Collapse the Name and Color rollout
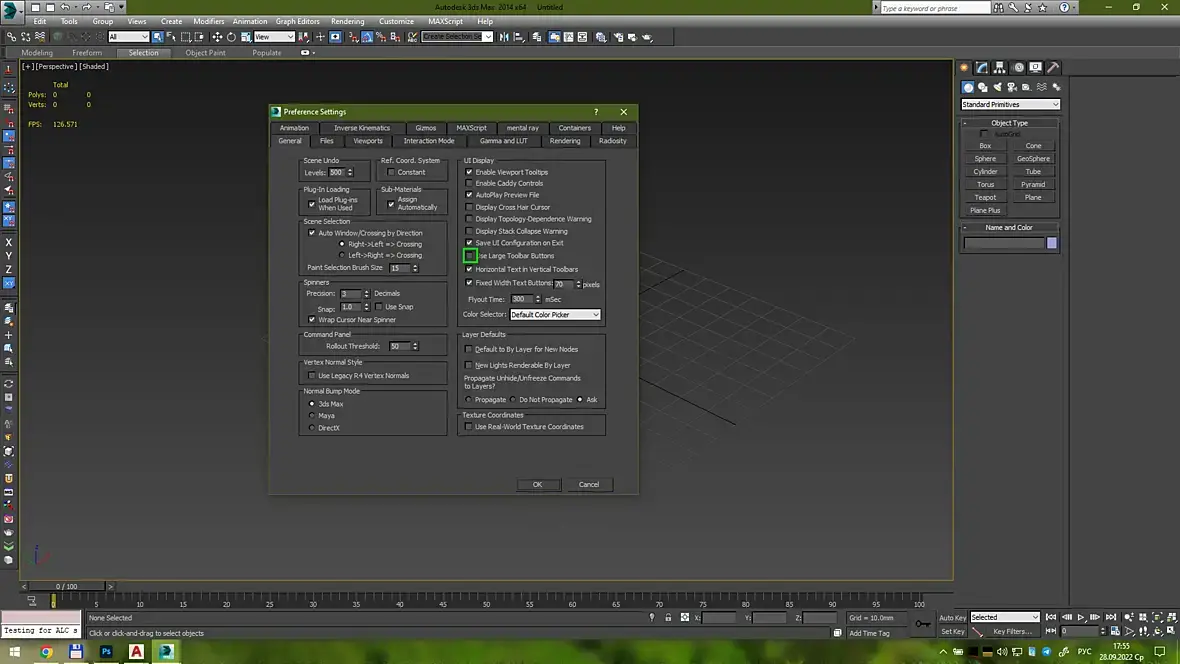The image size is (1180, 664). [x=1009, y=227]
